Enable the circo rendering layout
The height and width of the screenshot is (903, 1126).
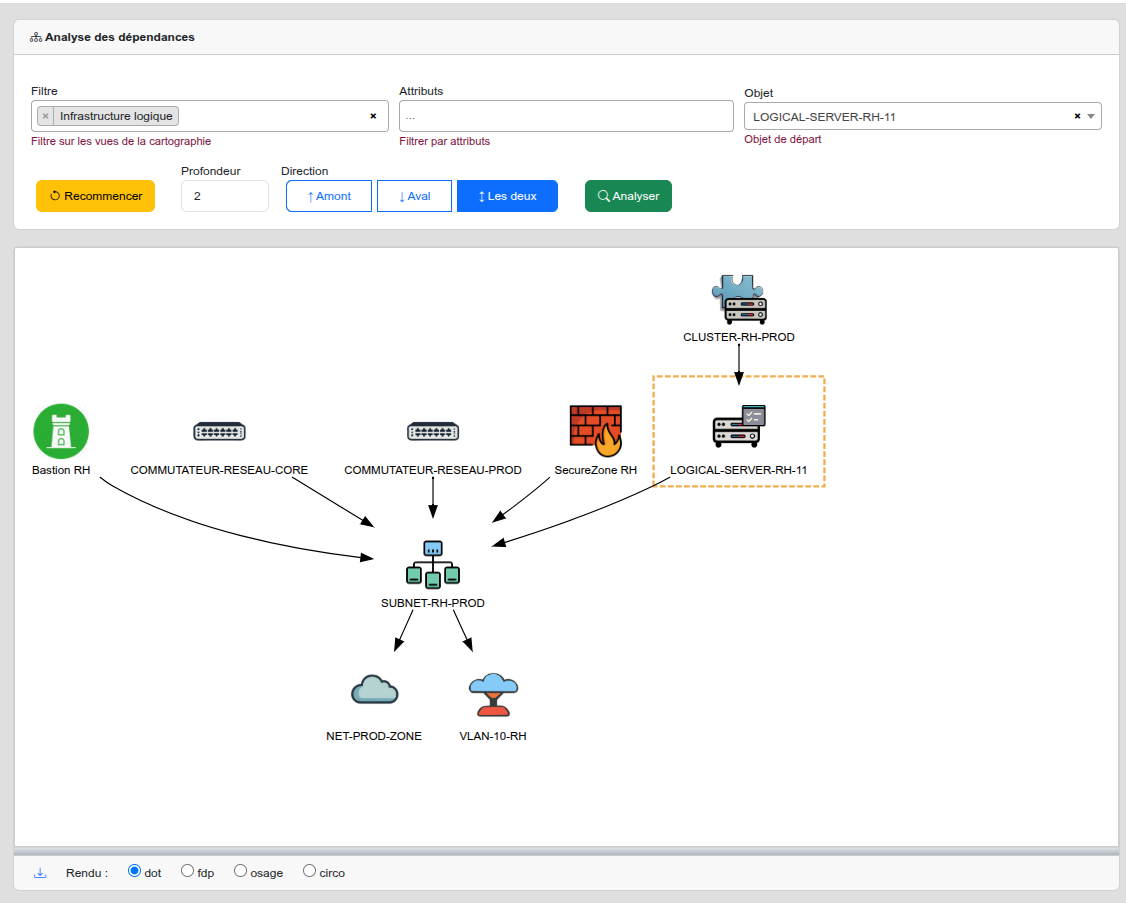click(x=309, y=871)
